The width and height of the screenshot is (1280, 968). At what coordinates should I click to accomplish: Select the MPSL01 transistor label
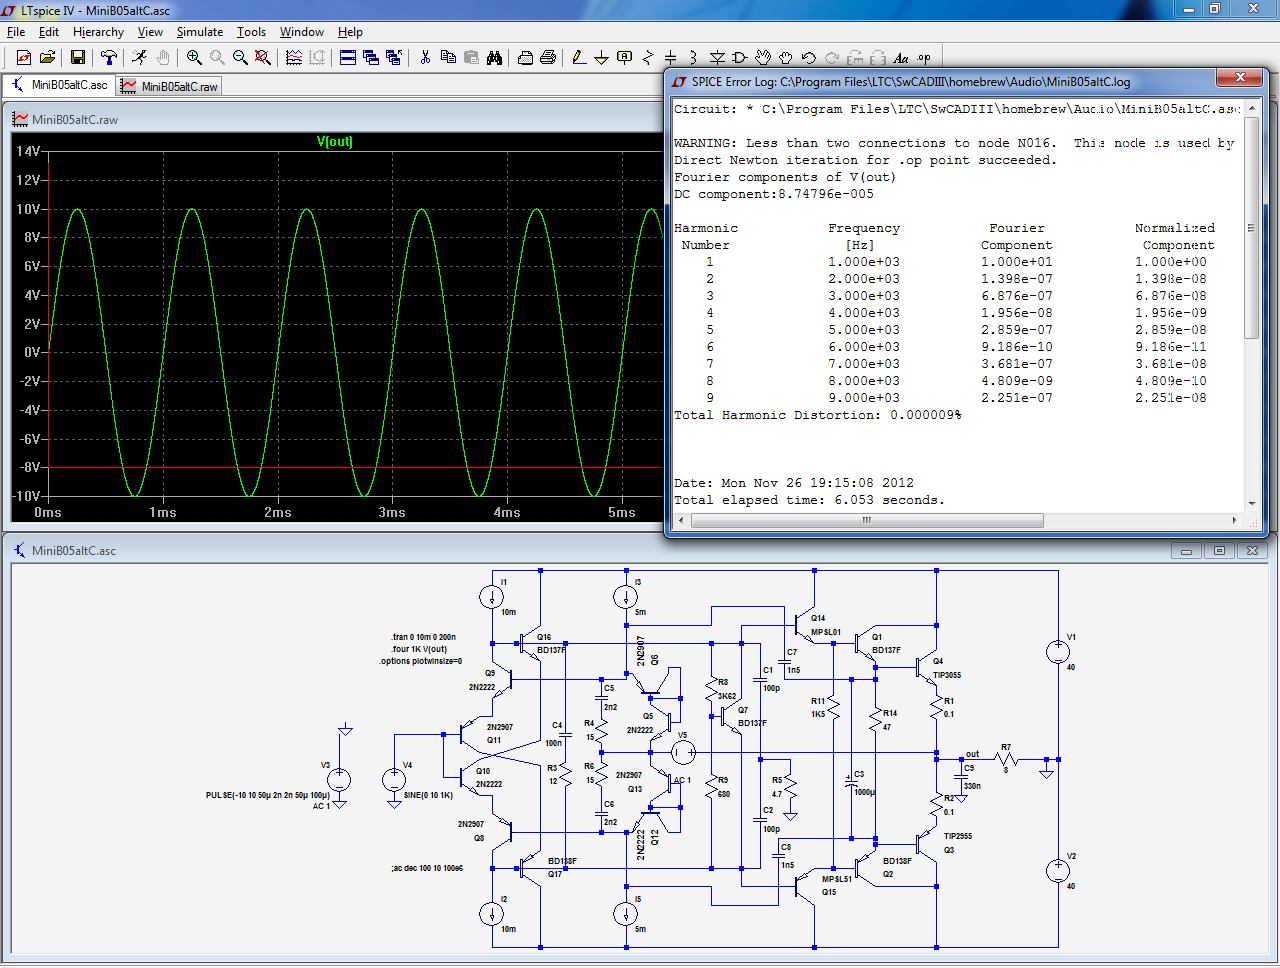(825, 632)
